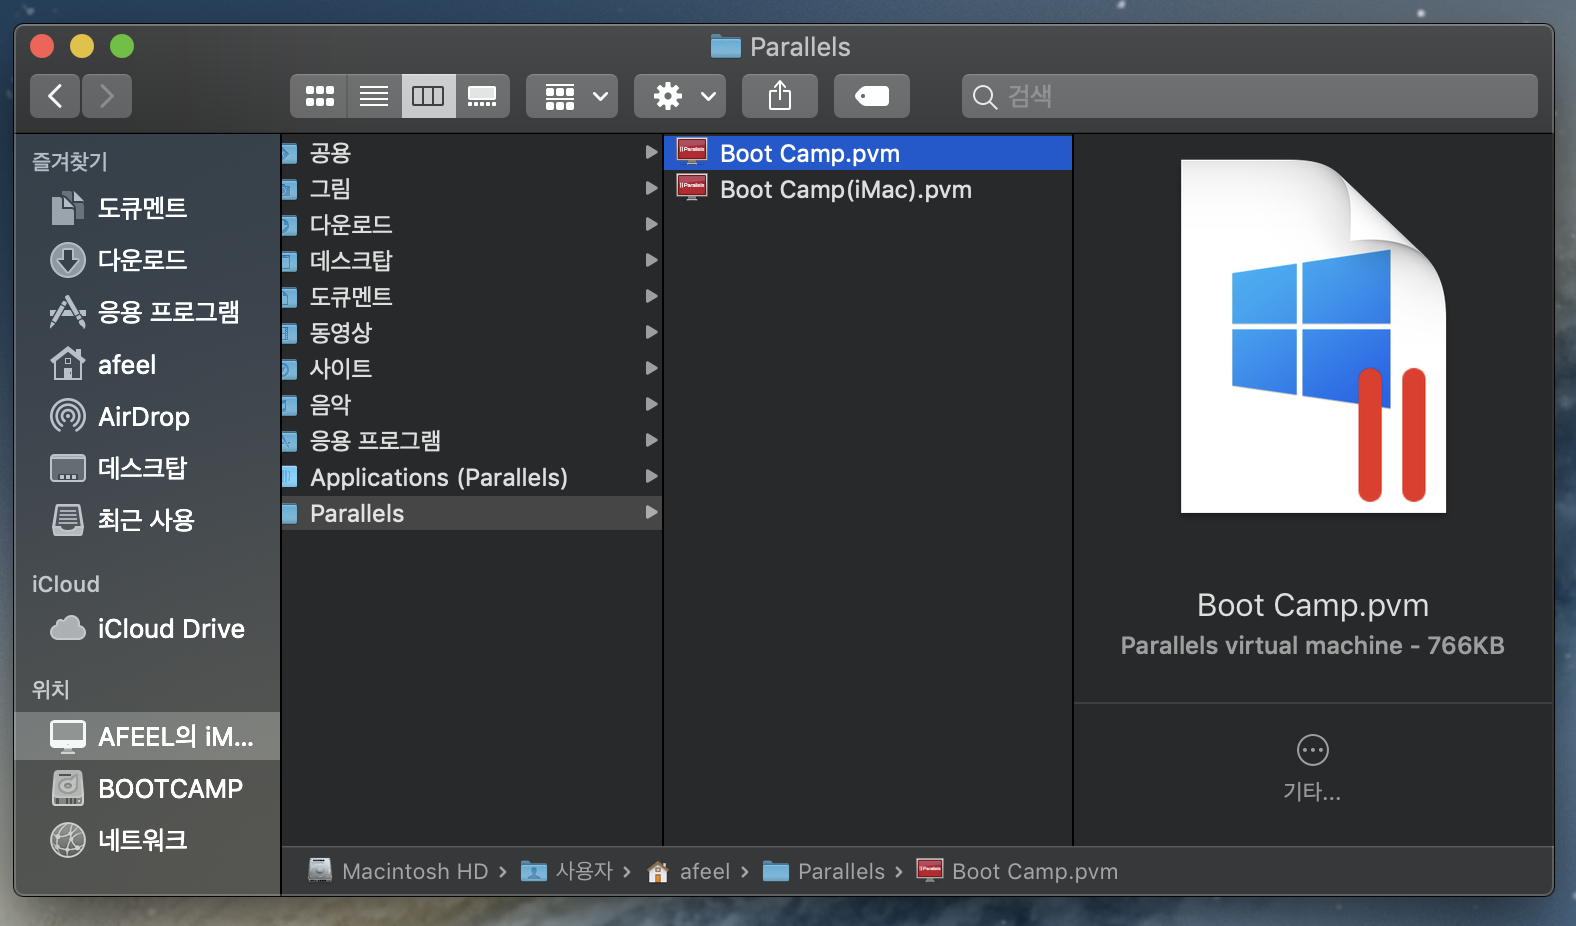Open 데스크탑 in the sidebar
The width and height of the screenshot is (1576, 926).
[x=147, y=468]
